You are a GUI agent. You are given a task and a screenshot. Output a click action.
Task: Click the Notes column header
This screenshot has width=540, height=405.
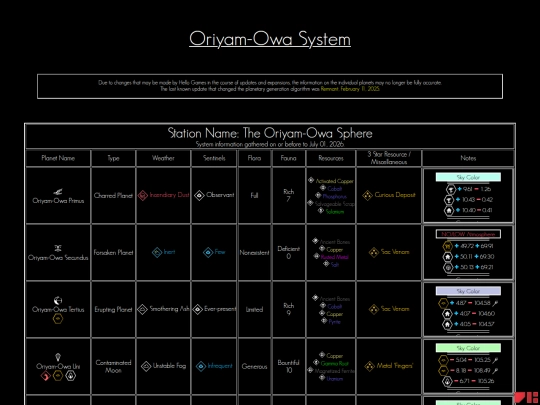click(x=468, y=158)
